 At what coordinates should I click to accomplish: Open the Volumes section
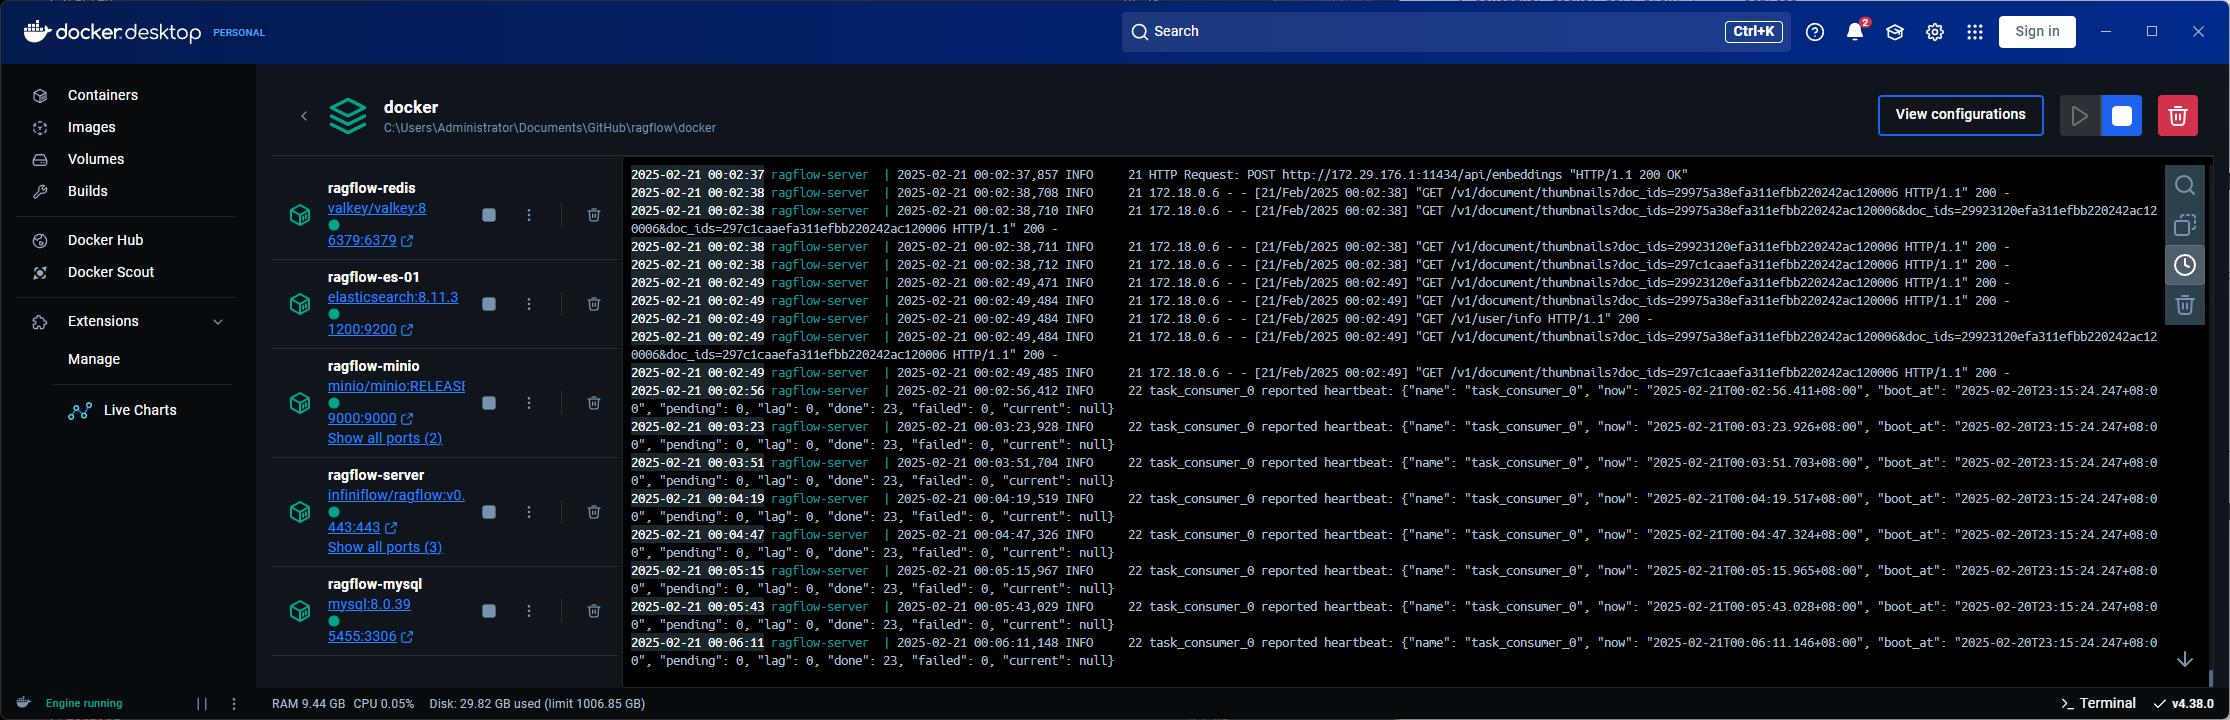click(96, 159)
